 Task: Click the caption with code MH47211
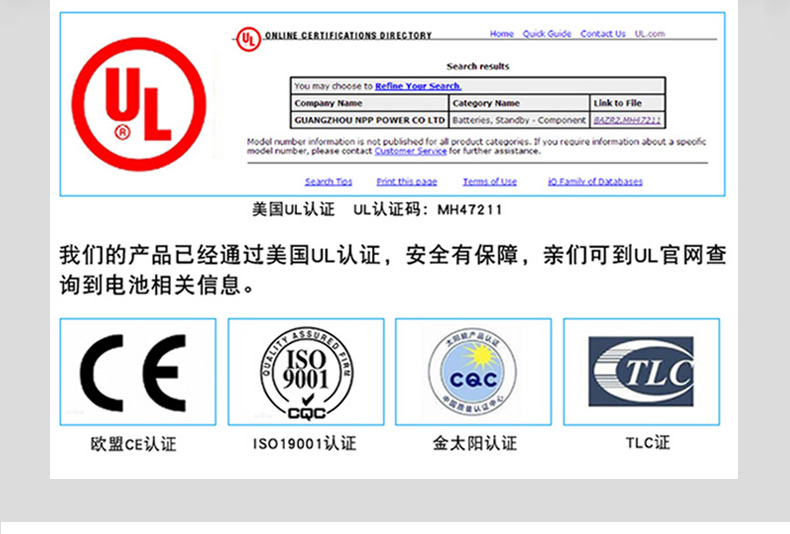pyautogui.click(x=377, y=209)
